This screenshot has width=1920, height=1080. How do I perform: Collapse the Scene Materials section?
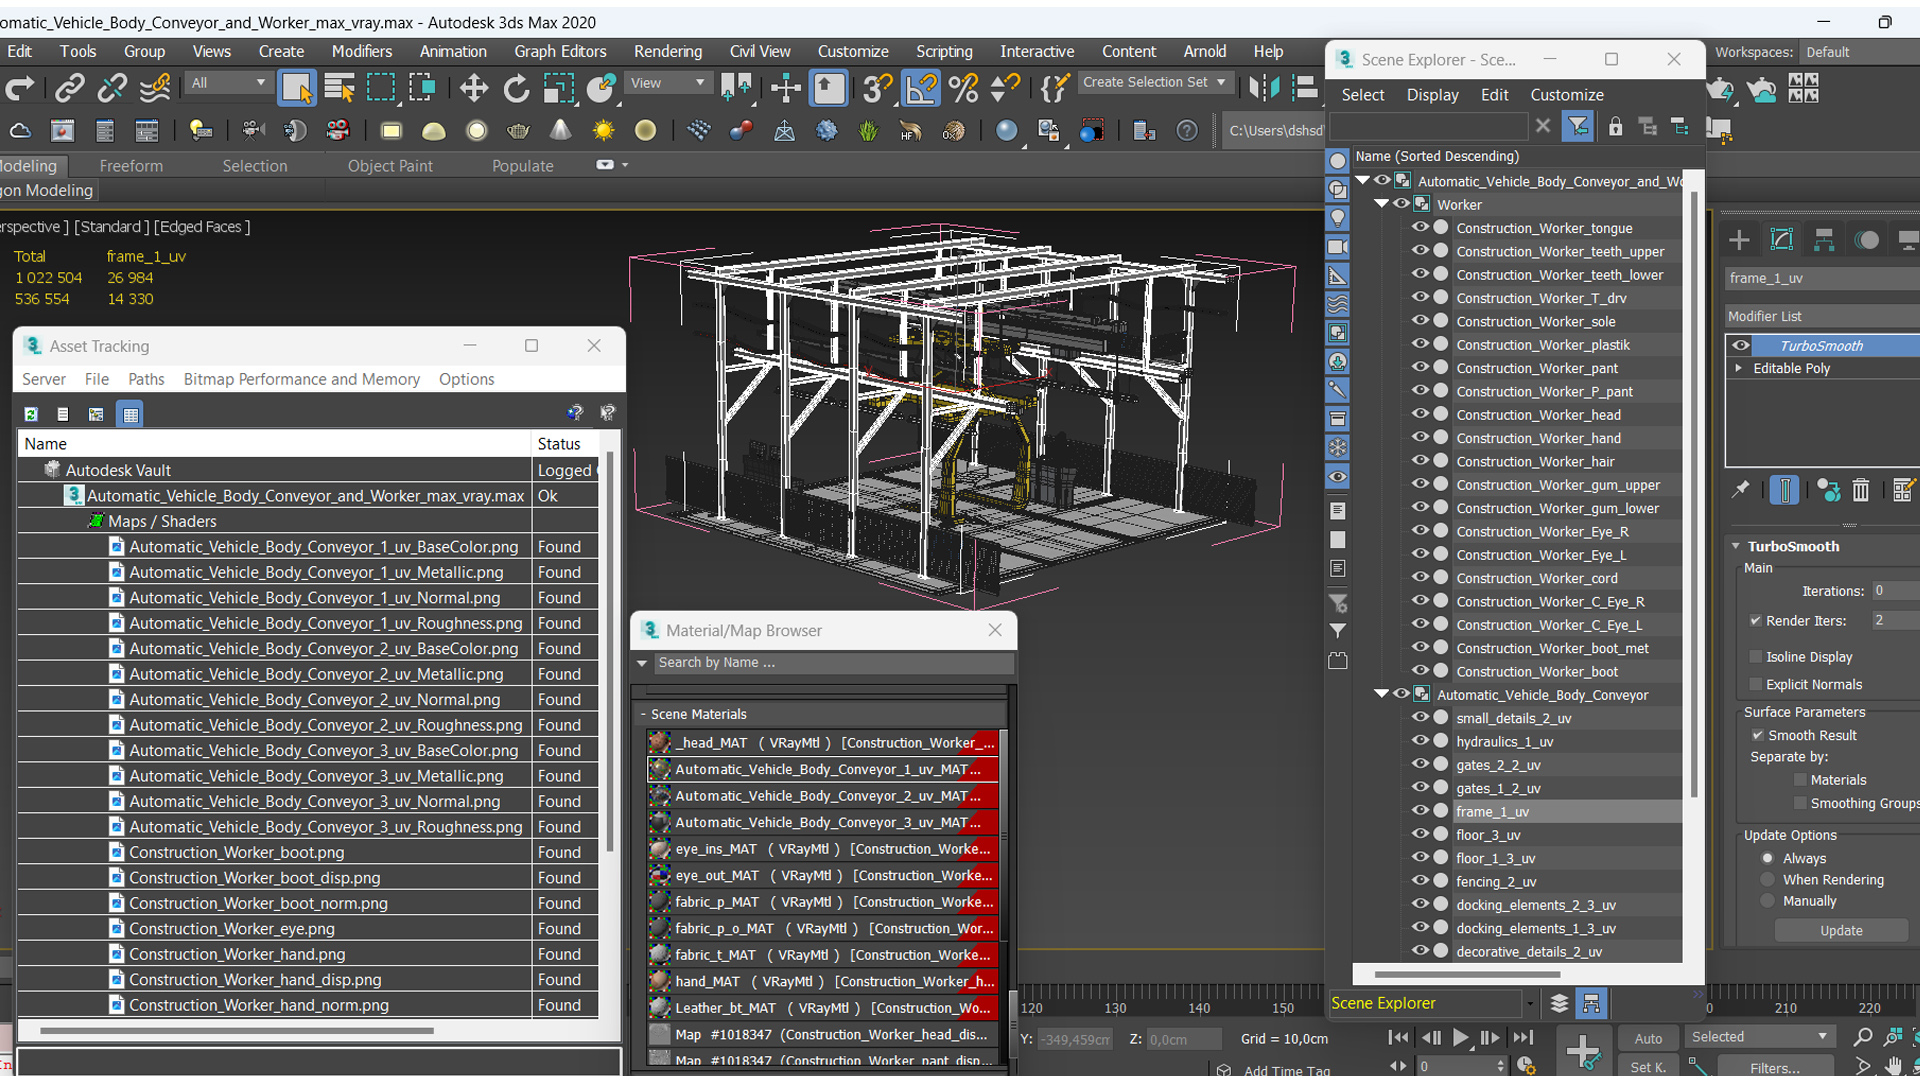click(x=643, y=714)
